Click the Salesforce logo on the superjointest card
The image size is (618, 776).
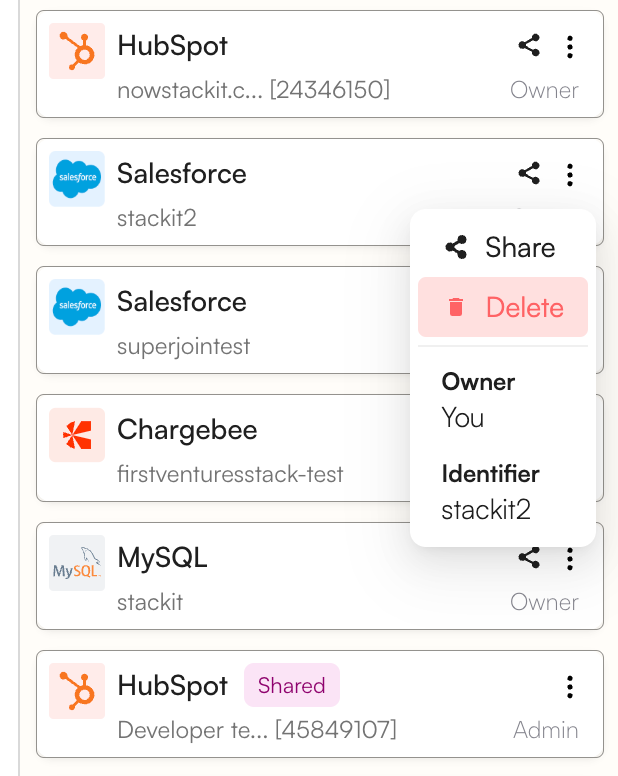click(x=77, y=307)
